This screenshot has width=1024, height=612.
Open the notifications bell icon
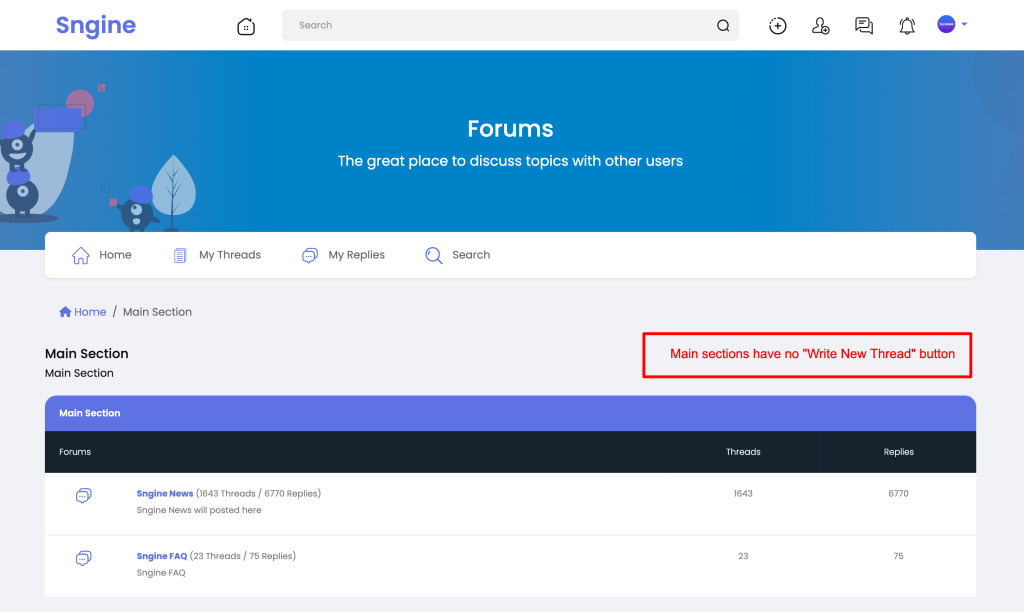coord(907,25)
